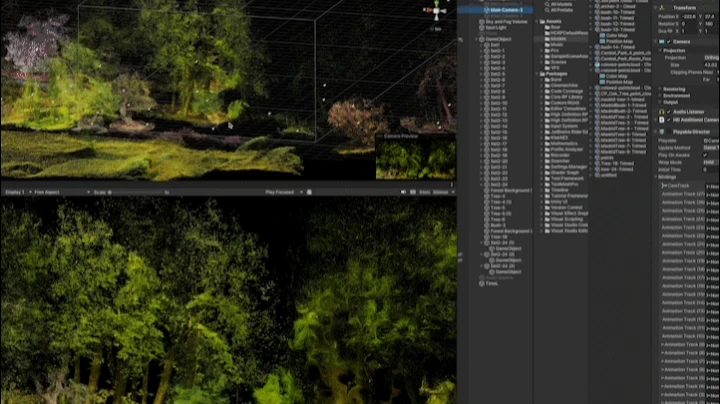
Task: Open the Scenes folder
Action: point(558,62)
